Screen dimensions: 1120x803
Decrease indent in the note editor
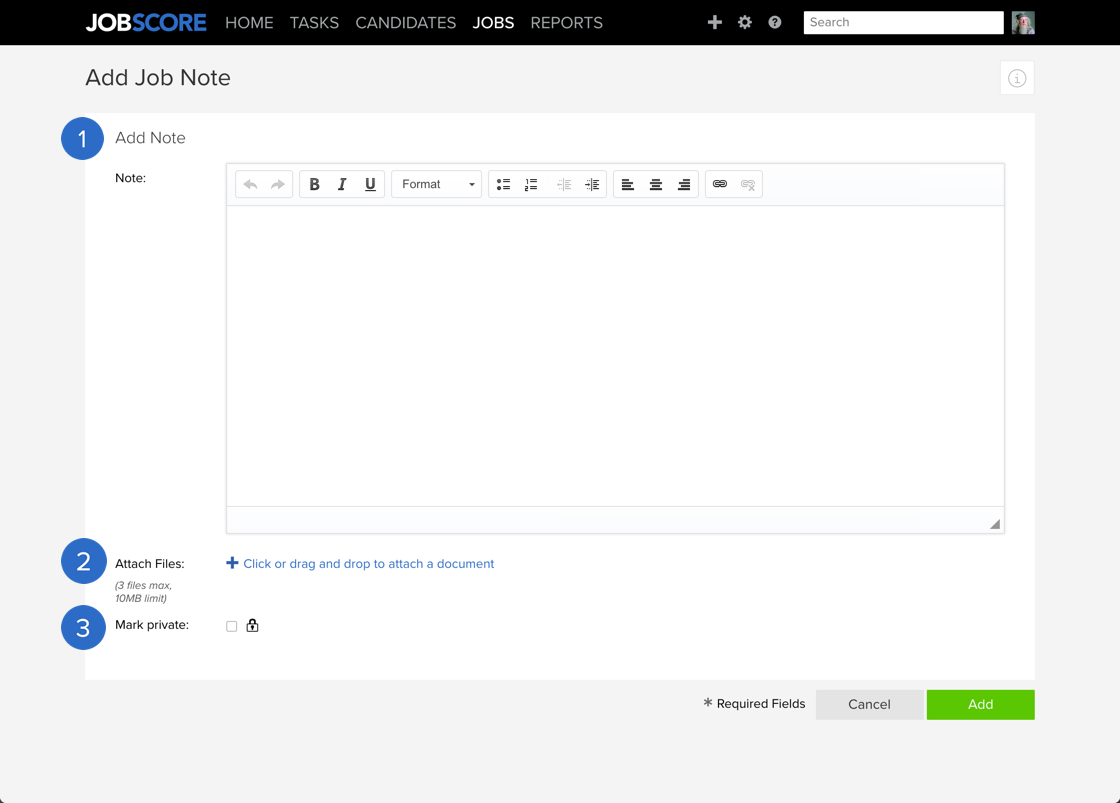(564, 184)
